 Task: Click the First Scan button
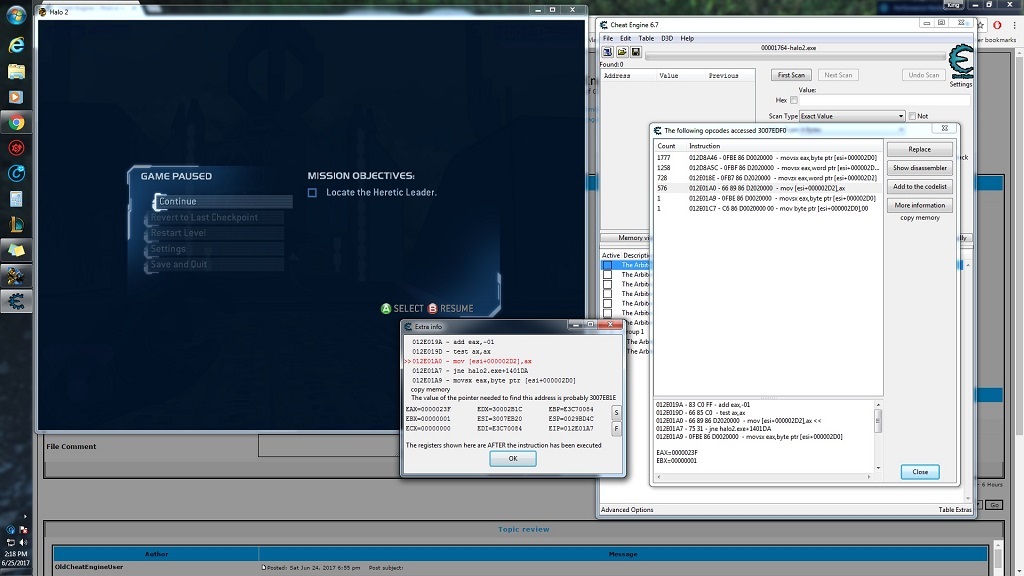(x=791, y=75)
